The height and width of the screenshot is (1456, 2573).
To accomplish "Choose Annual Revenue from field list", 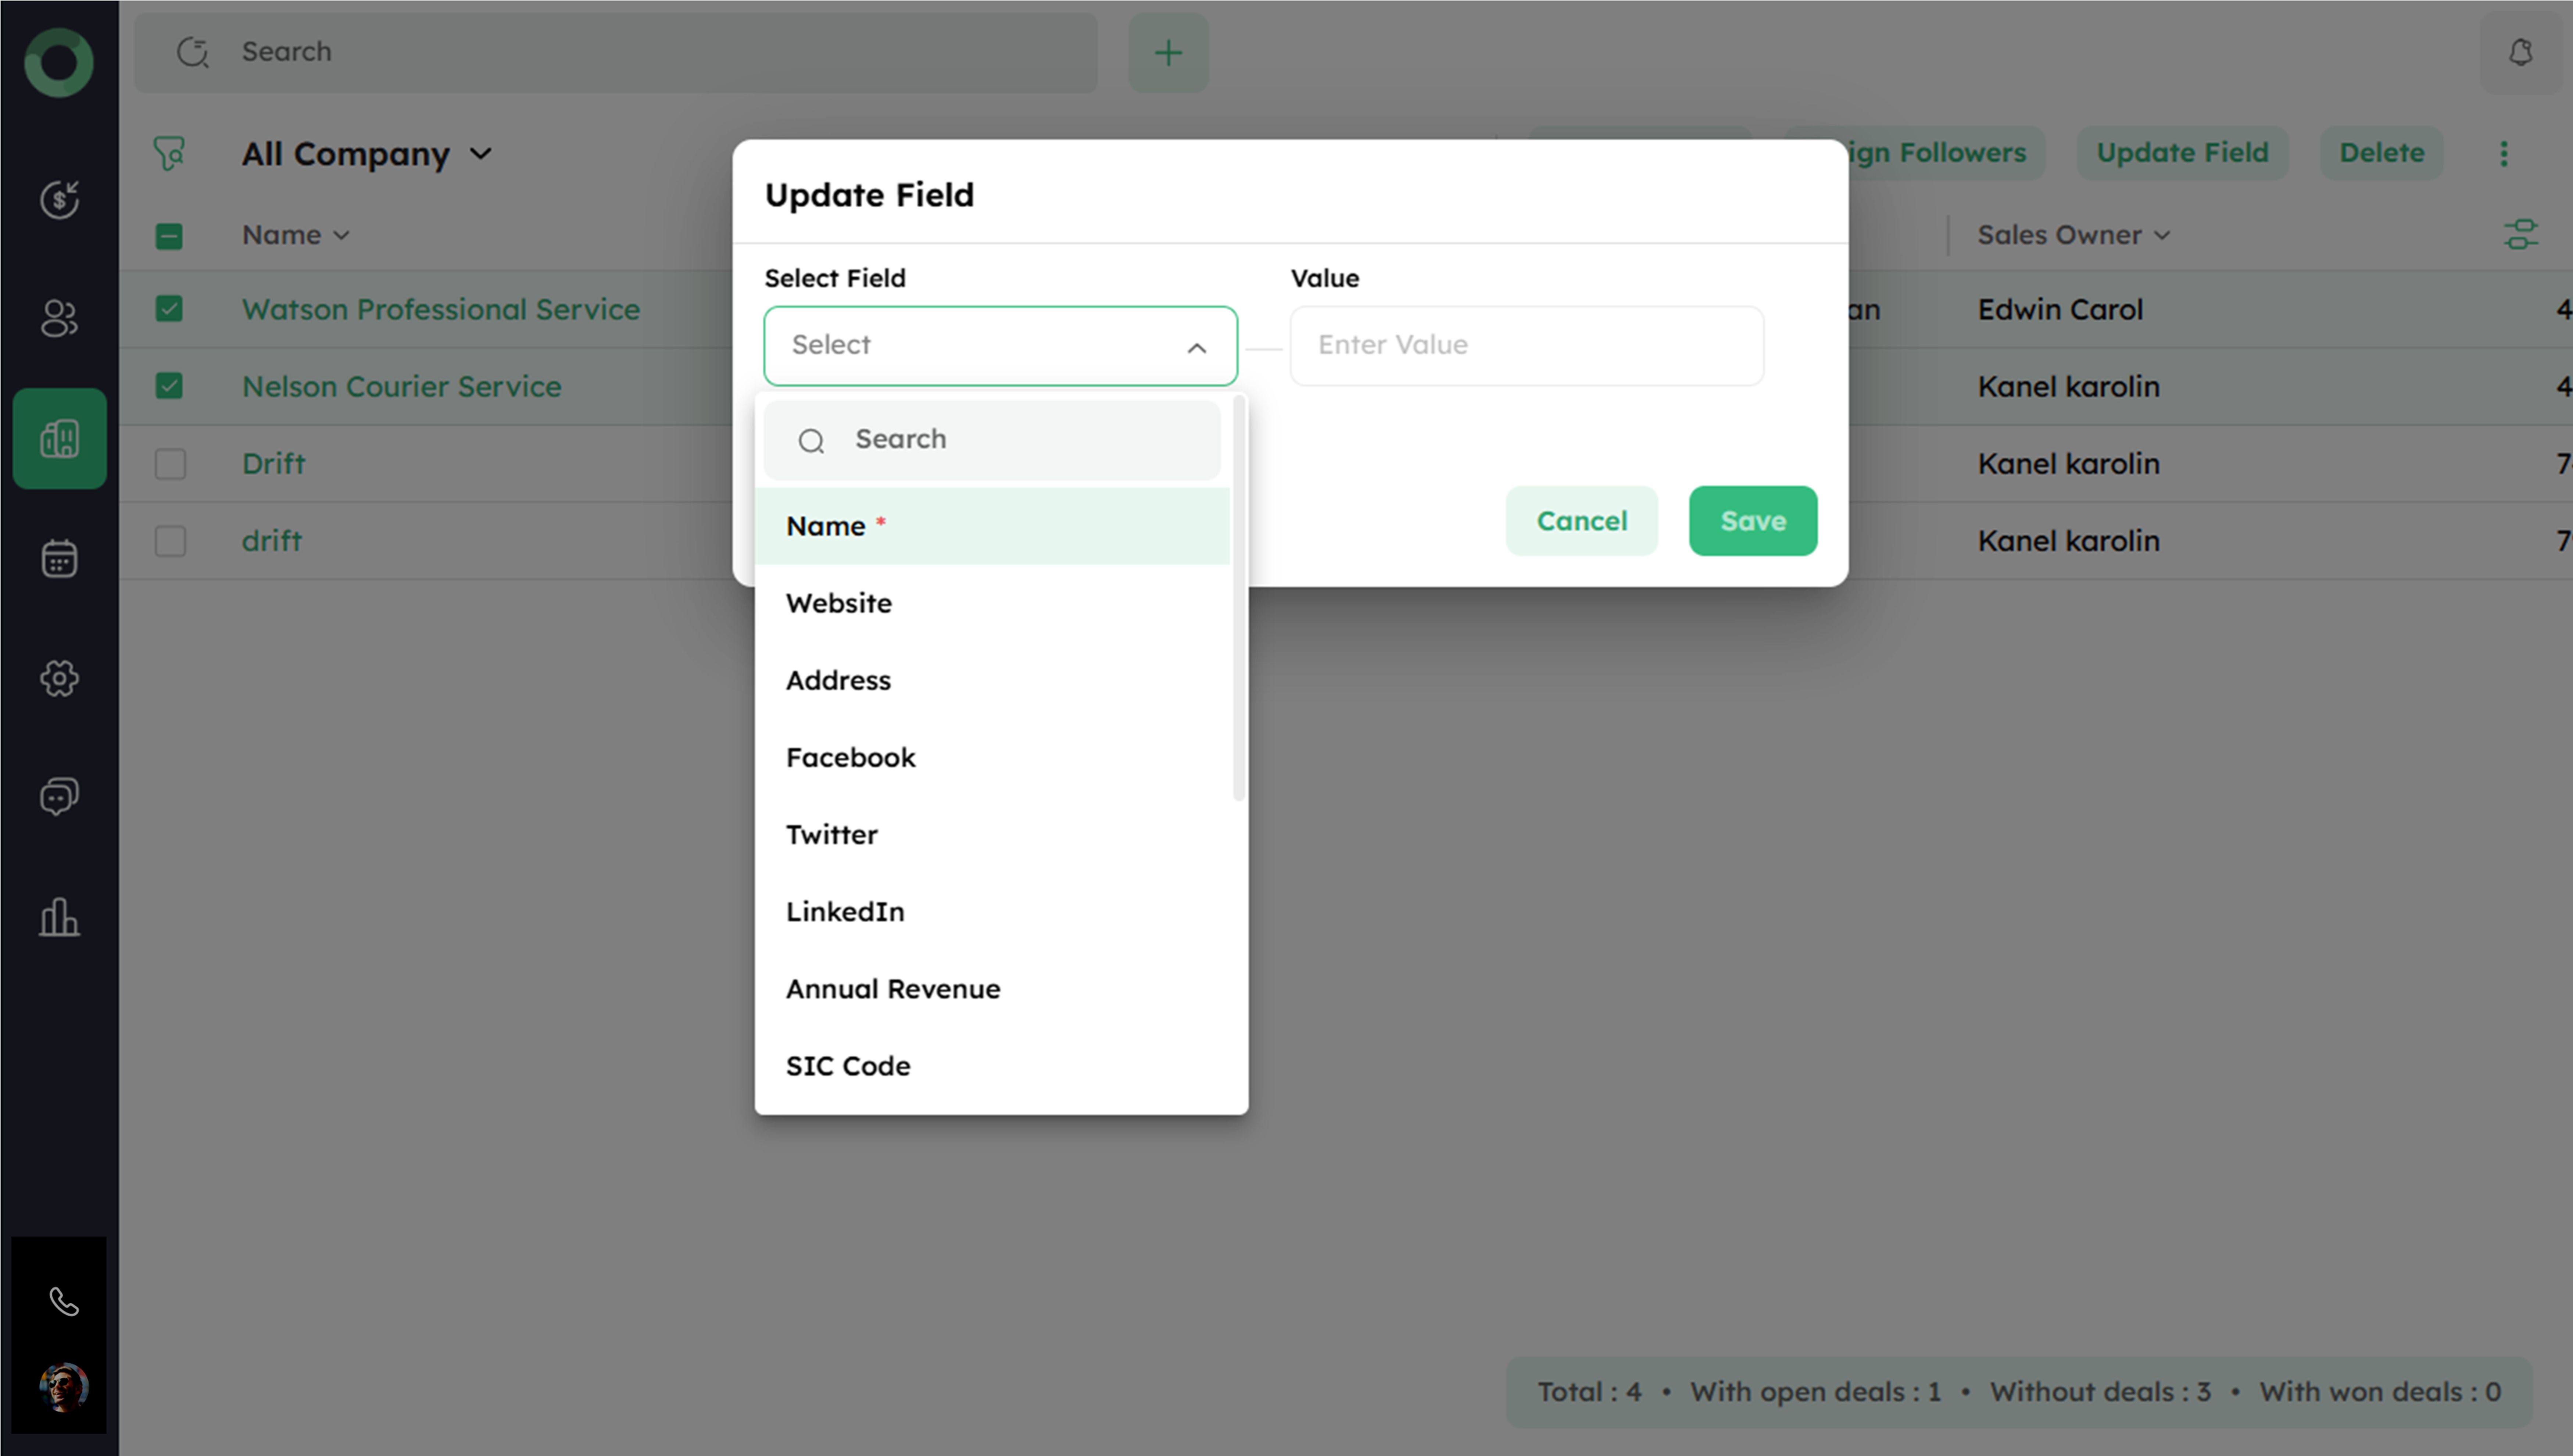I will (892, 989).
